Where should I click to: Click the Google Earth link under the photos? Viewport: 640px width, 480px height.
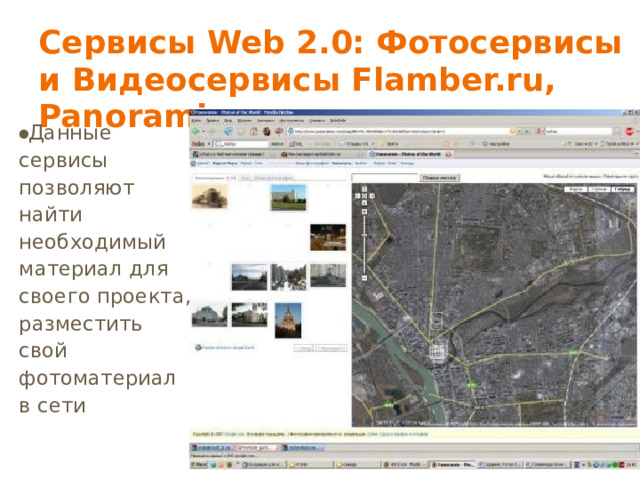tap(225, 347)
